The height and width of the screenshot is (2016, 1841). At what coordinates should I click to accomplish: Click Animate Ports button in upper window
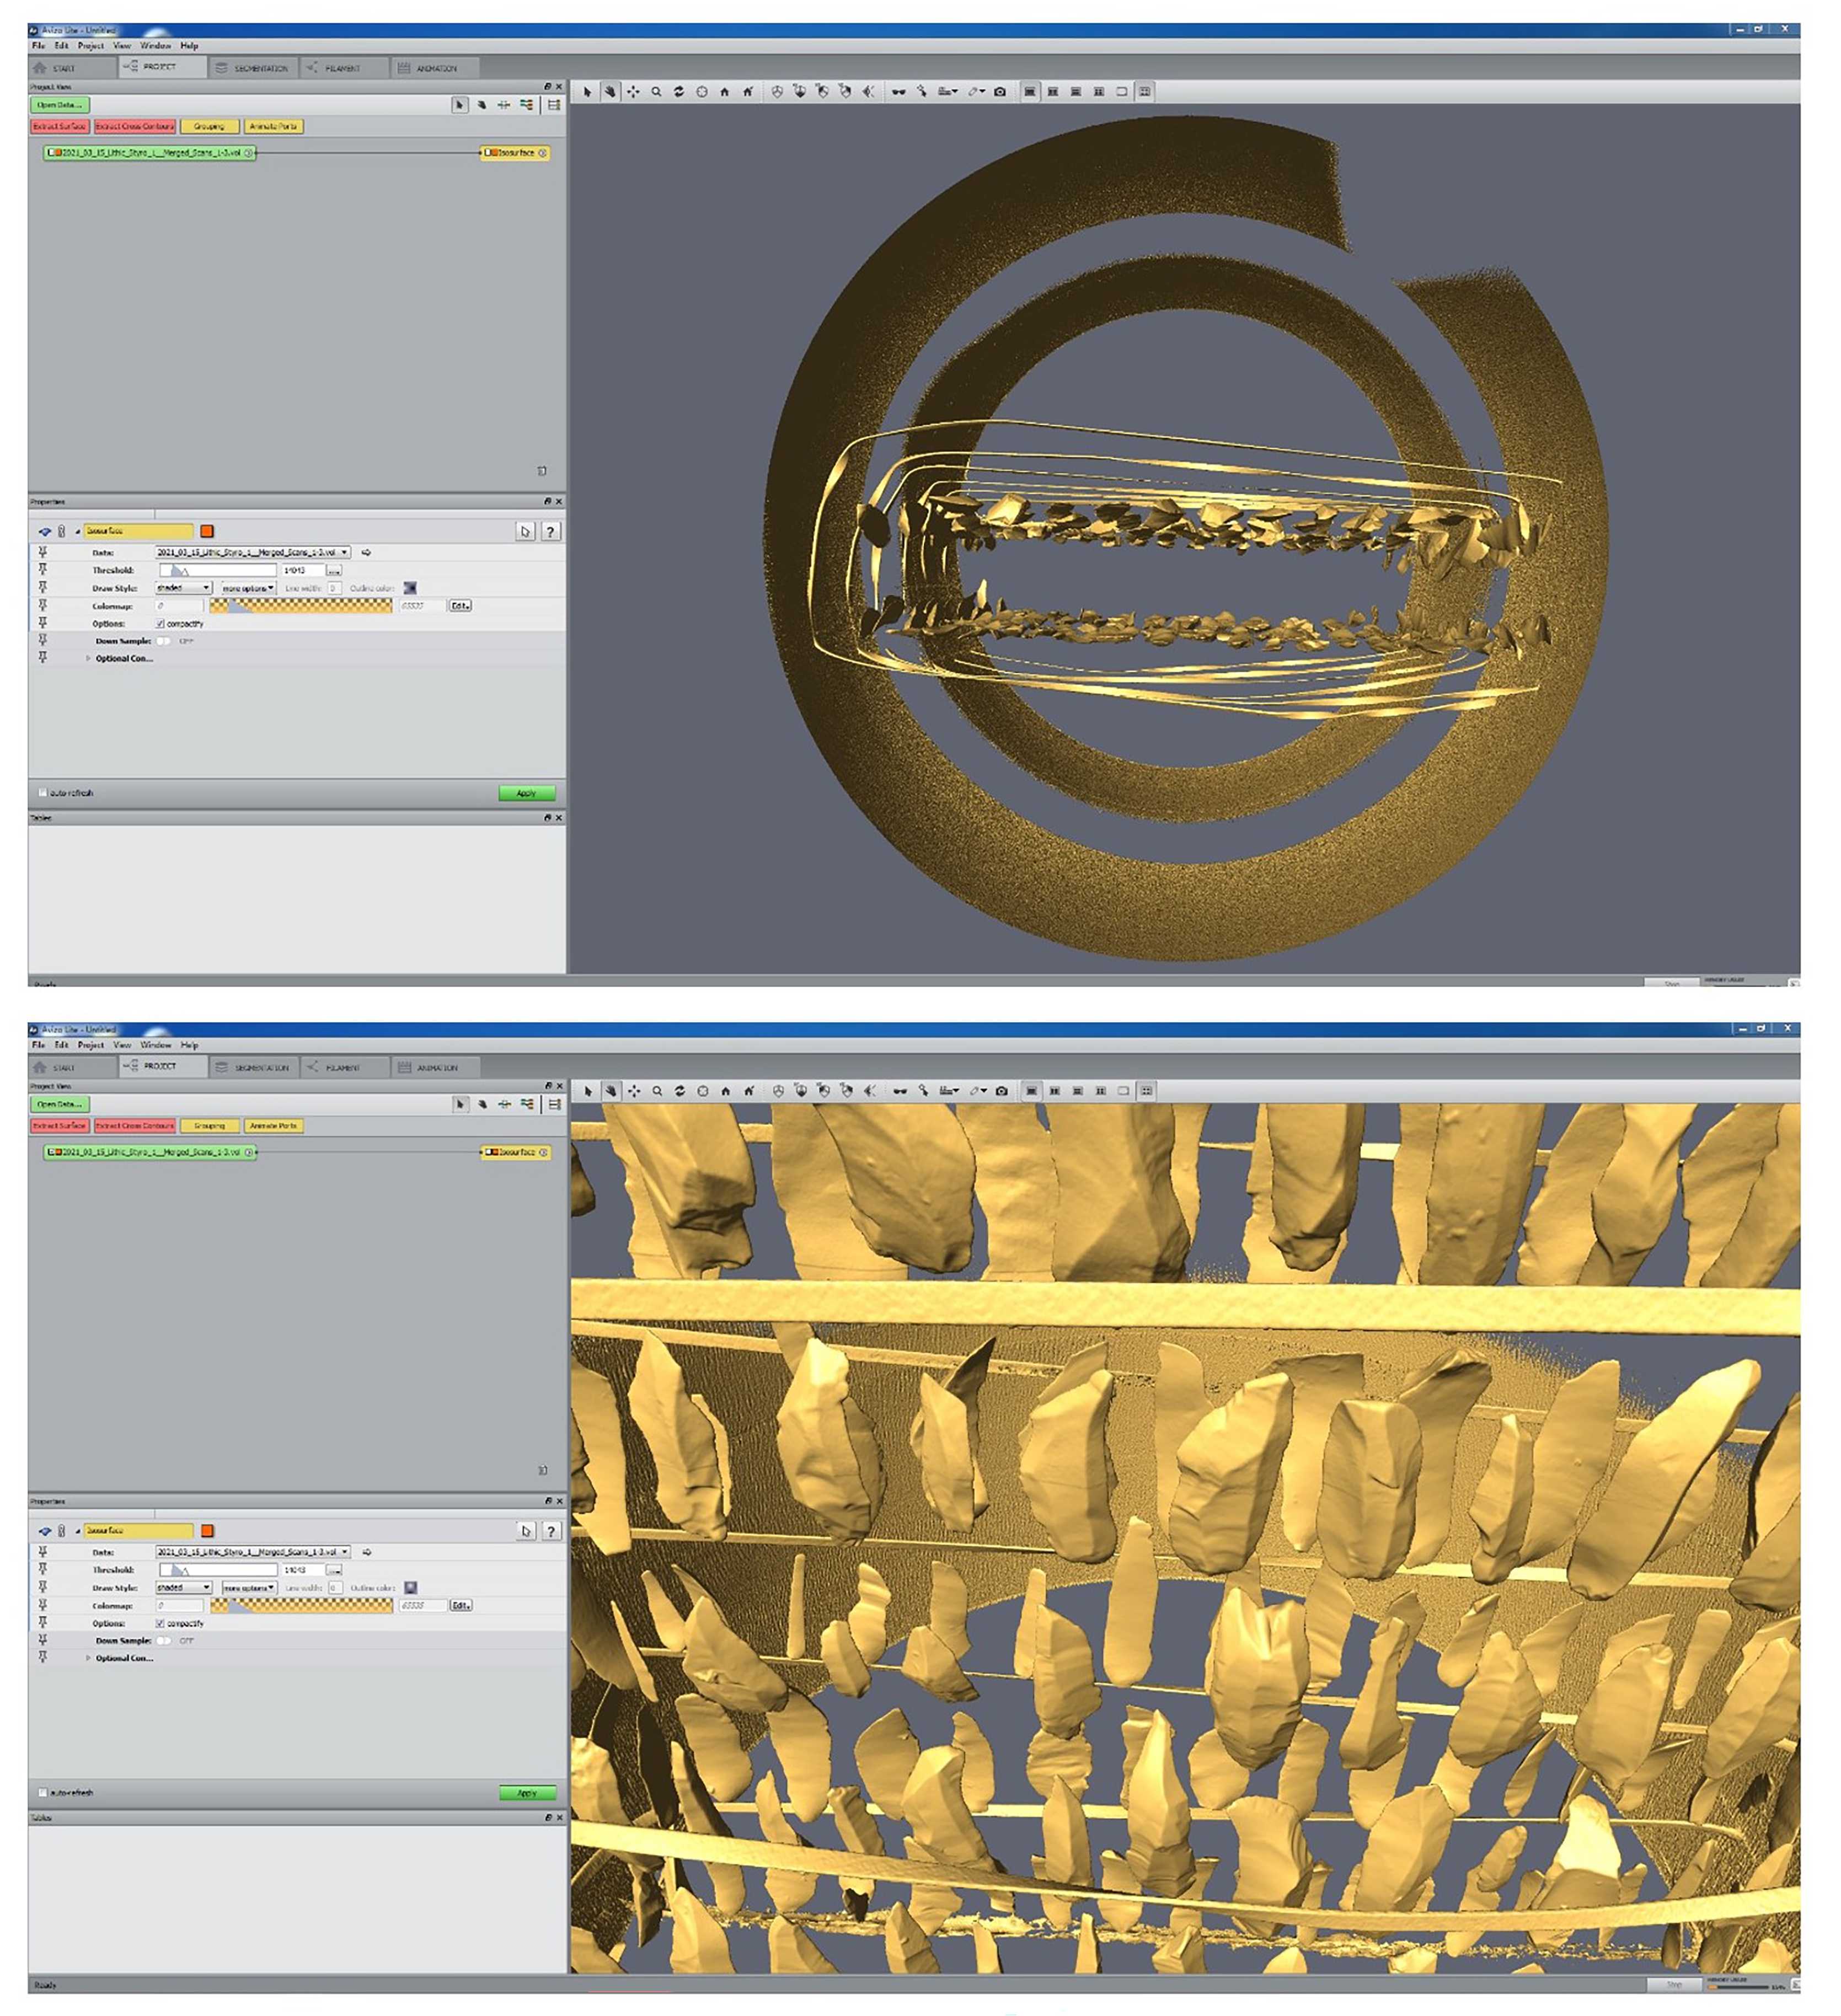(x=273, y=126)
